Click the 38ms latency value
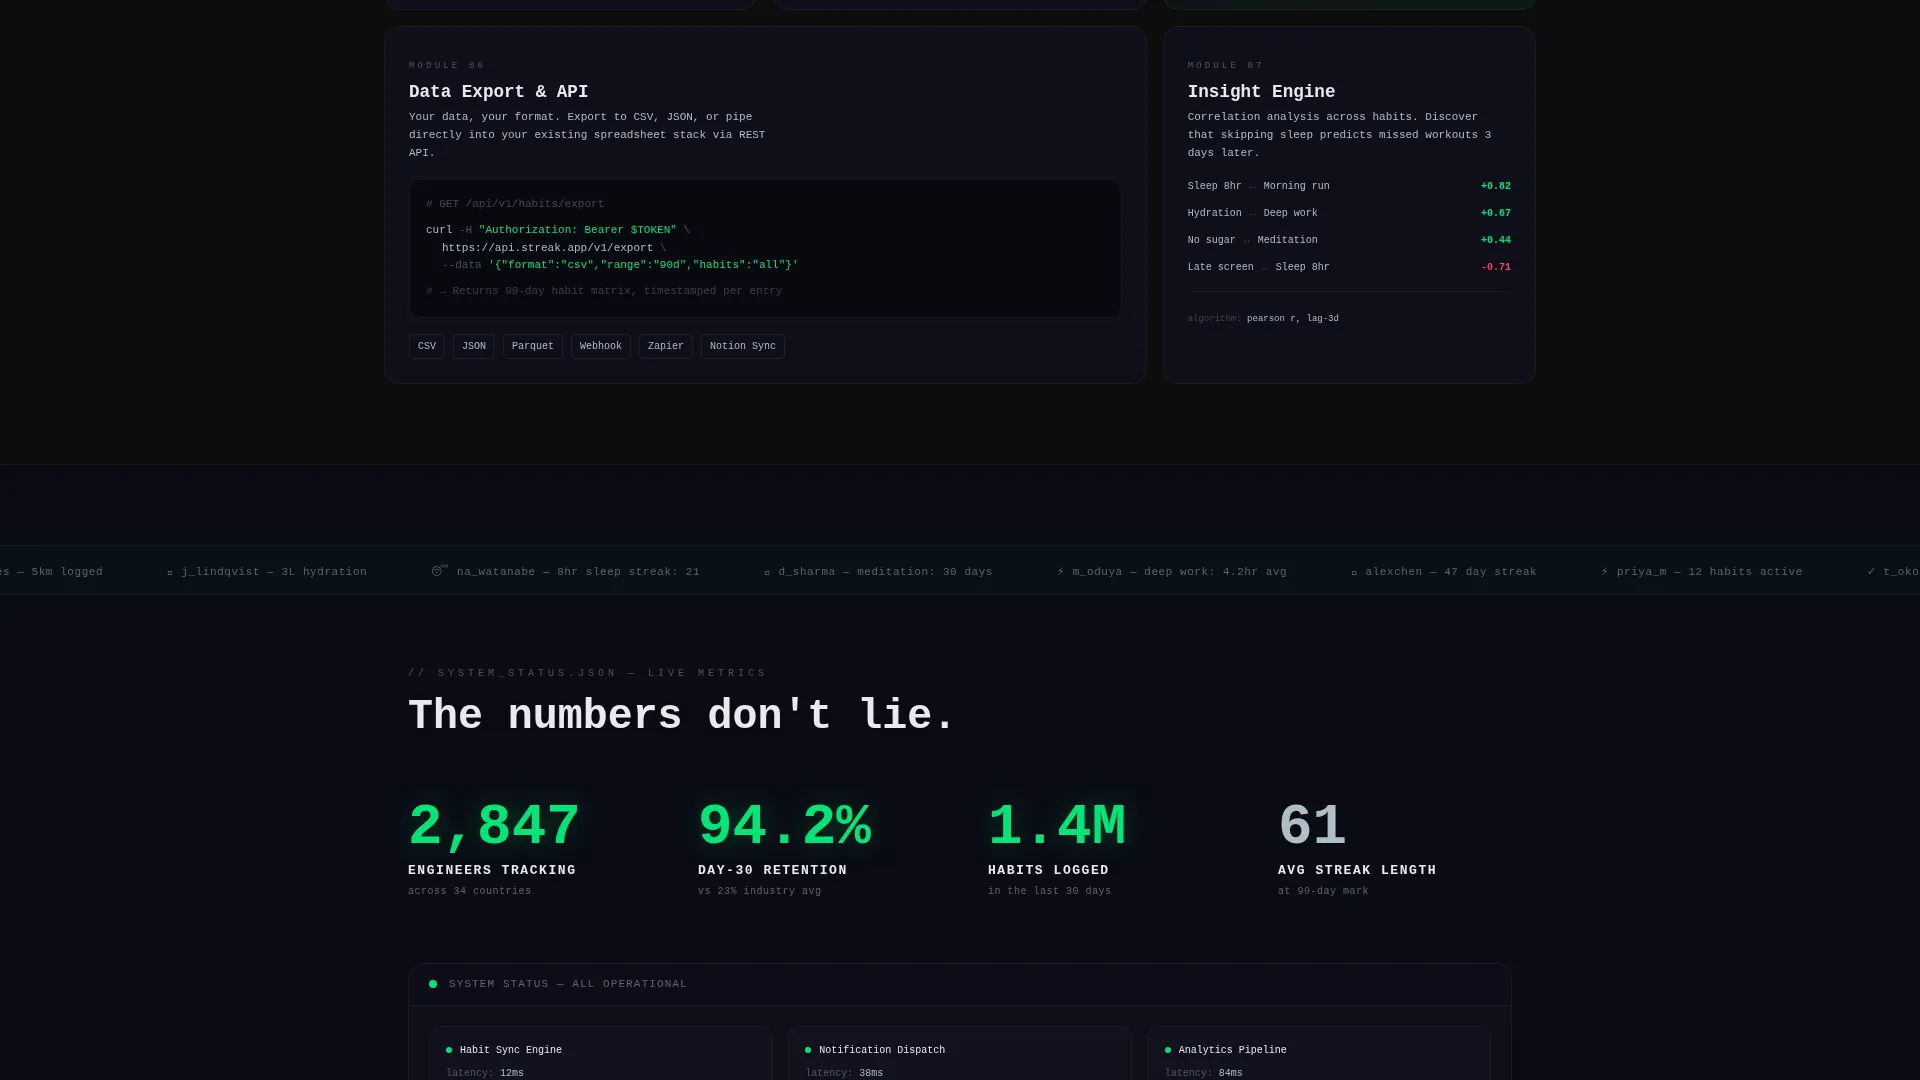Viewport: 1920px width, 1080px height. (x=871, y=1073)
